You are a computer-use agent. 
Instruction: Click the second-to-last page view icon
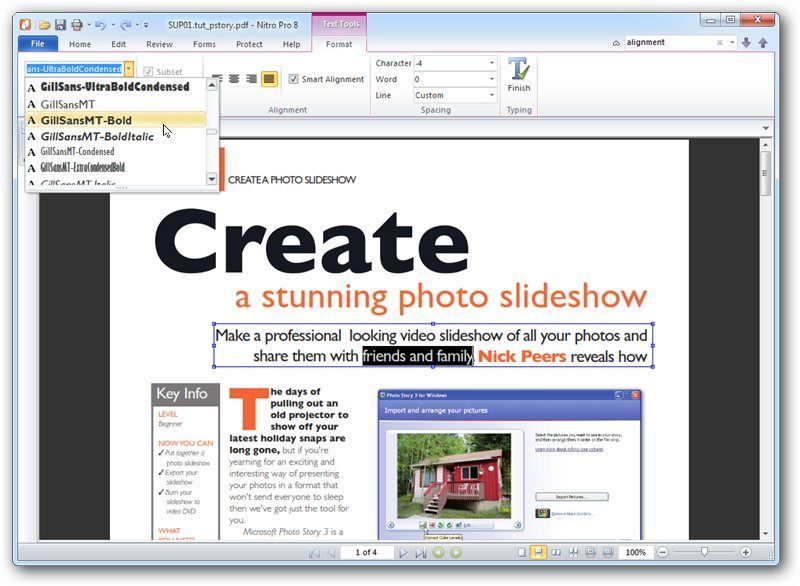coord(591,552)
